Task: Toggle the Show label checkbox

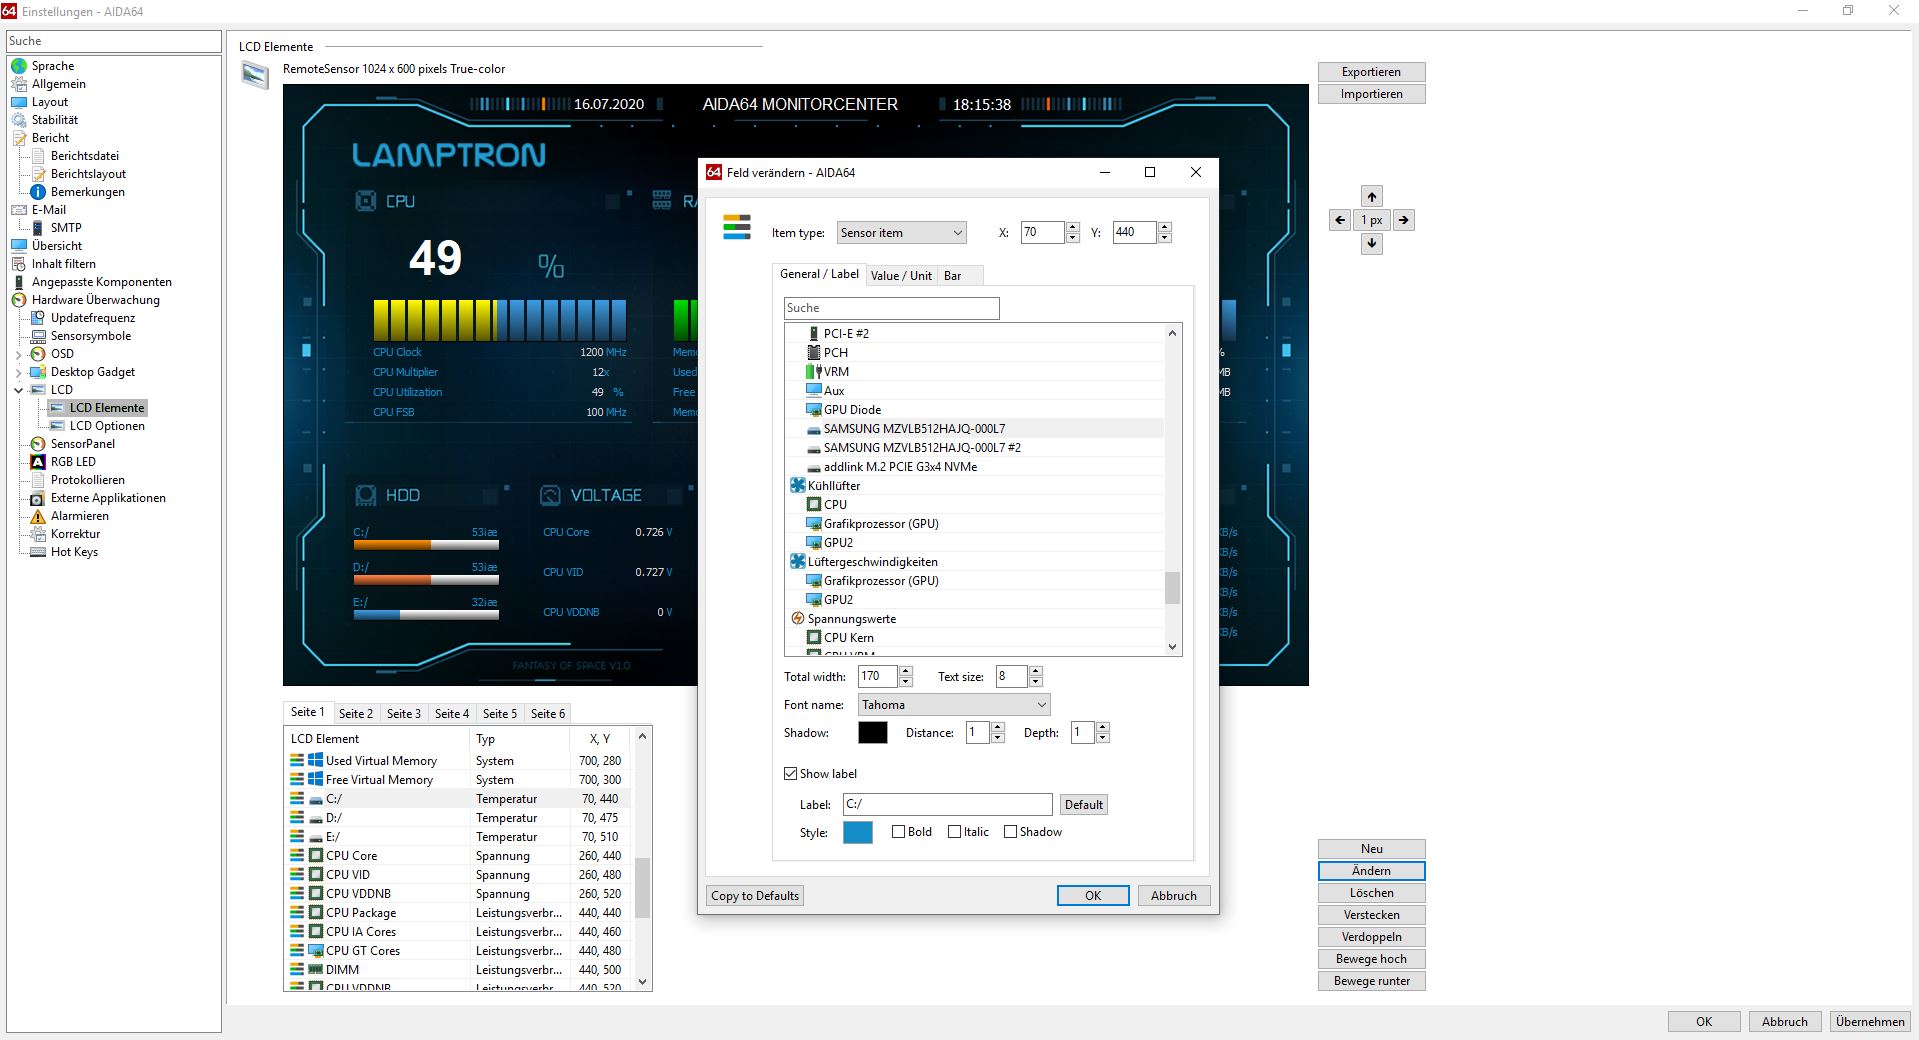Action: click(x=791, y=774)
